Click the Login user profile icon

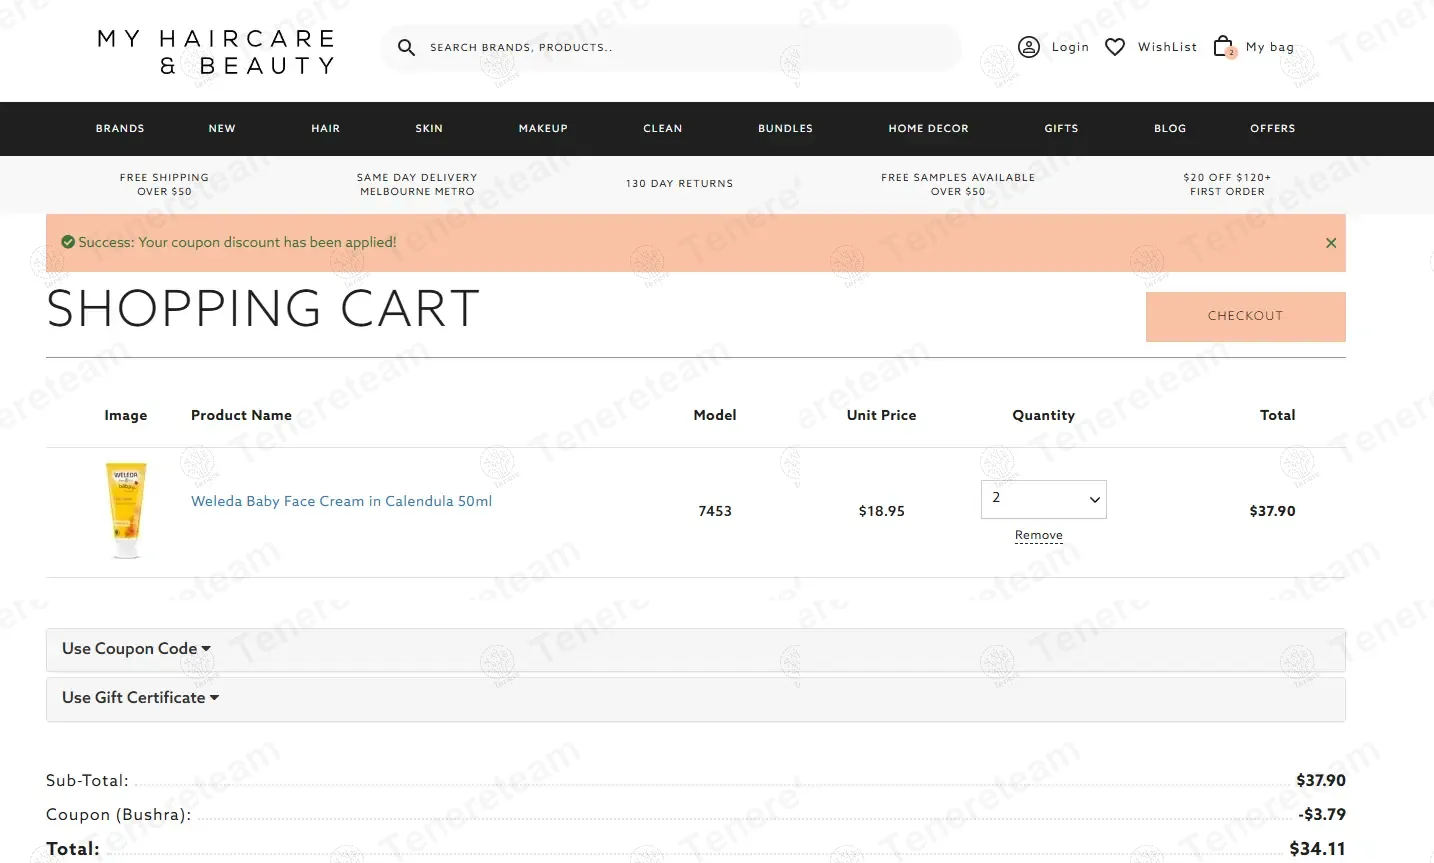tap(1029, 47)
